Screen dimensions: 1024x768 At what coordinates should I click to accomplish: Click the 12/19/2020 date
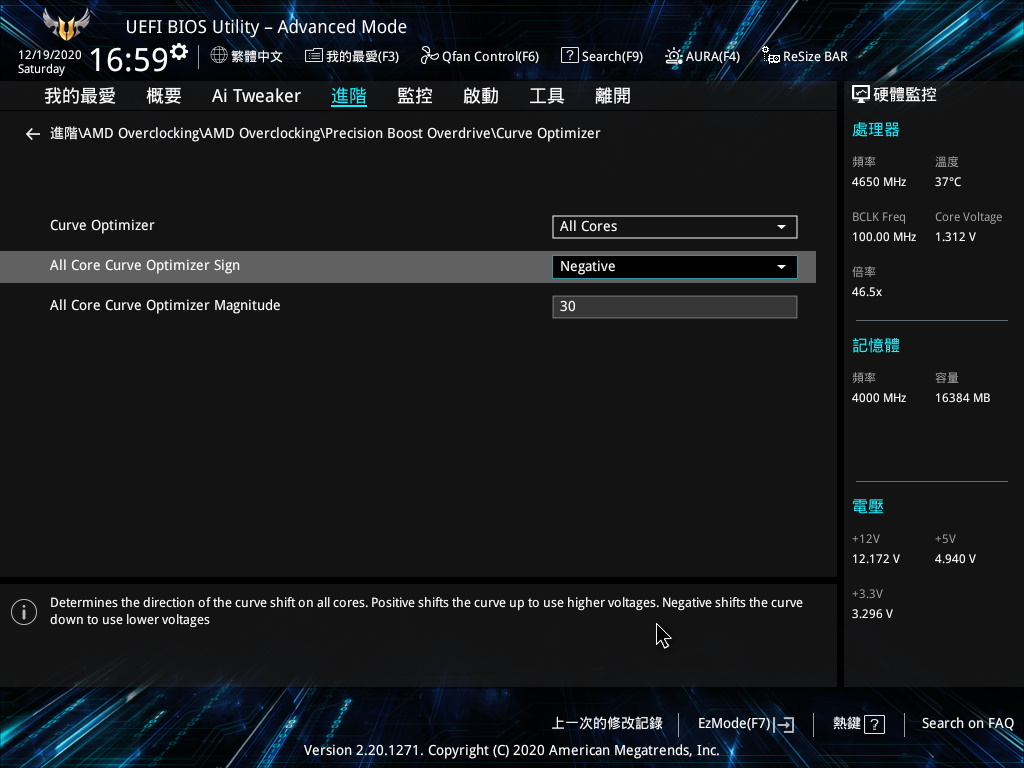(50, 55)
